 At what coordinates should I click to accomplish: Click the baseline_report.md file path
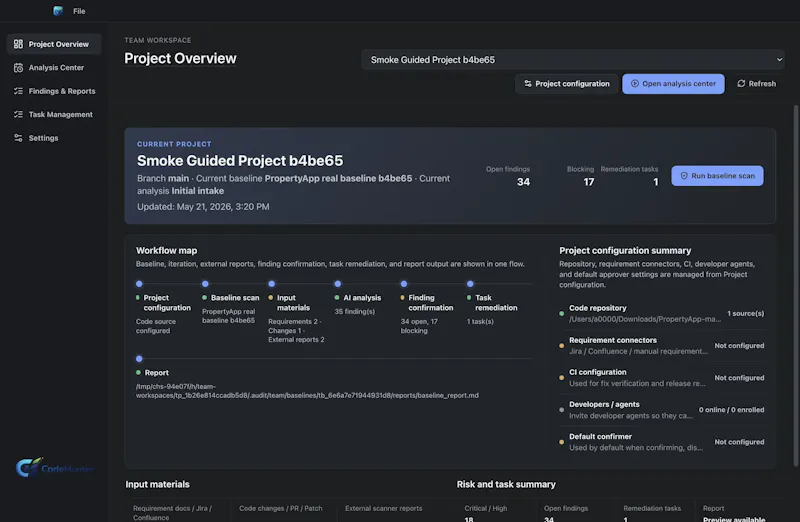pyautogui.click(x=307, y=391)
